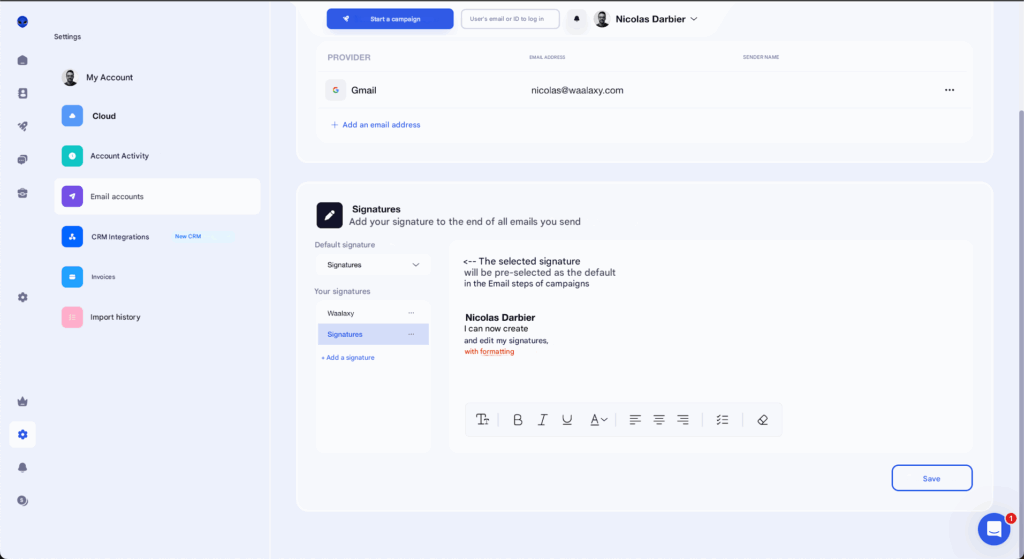
Task: Align signature text left
Action: [x=635, y=420]
